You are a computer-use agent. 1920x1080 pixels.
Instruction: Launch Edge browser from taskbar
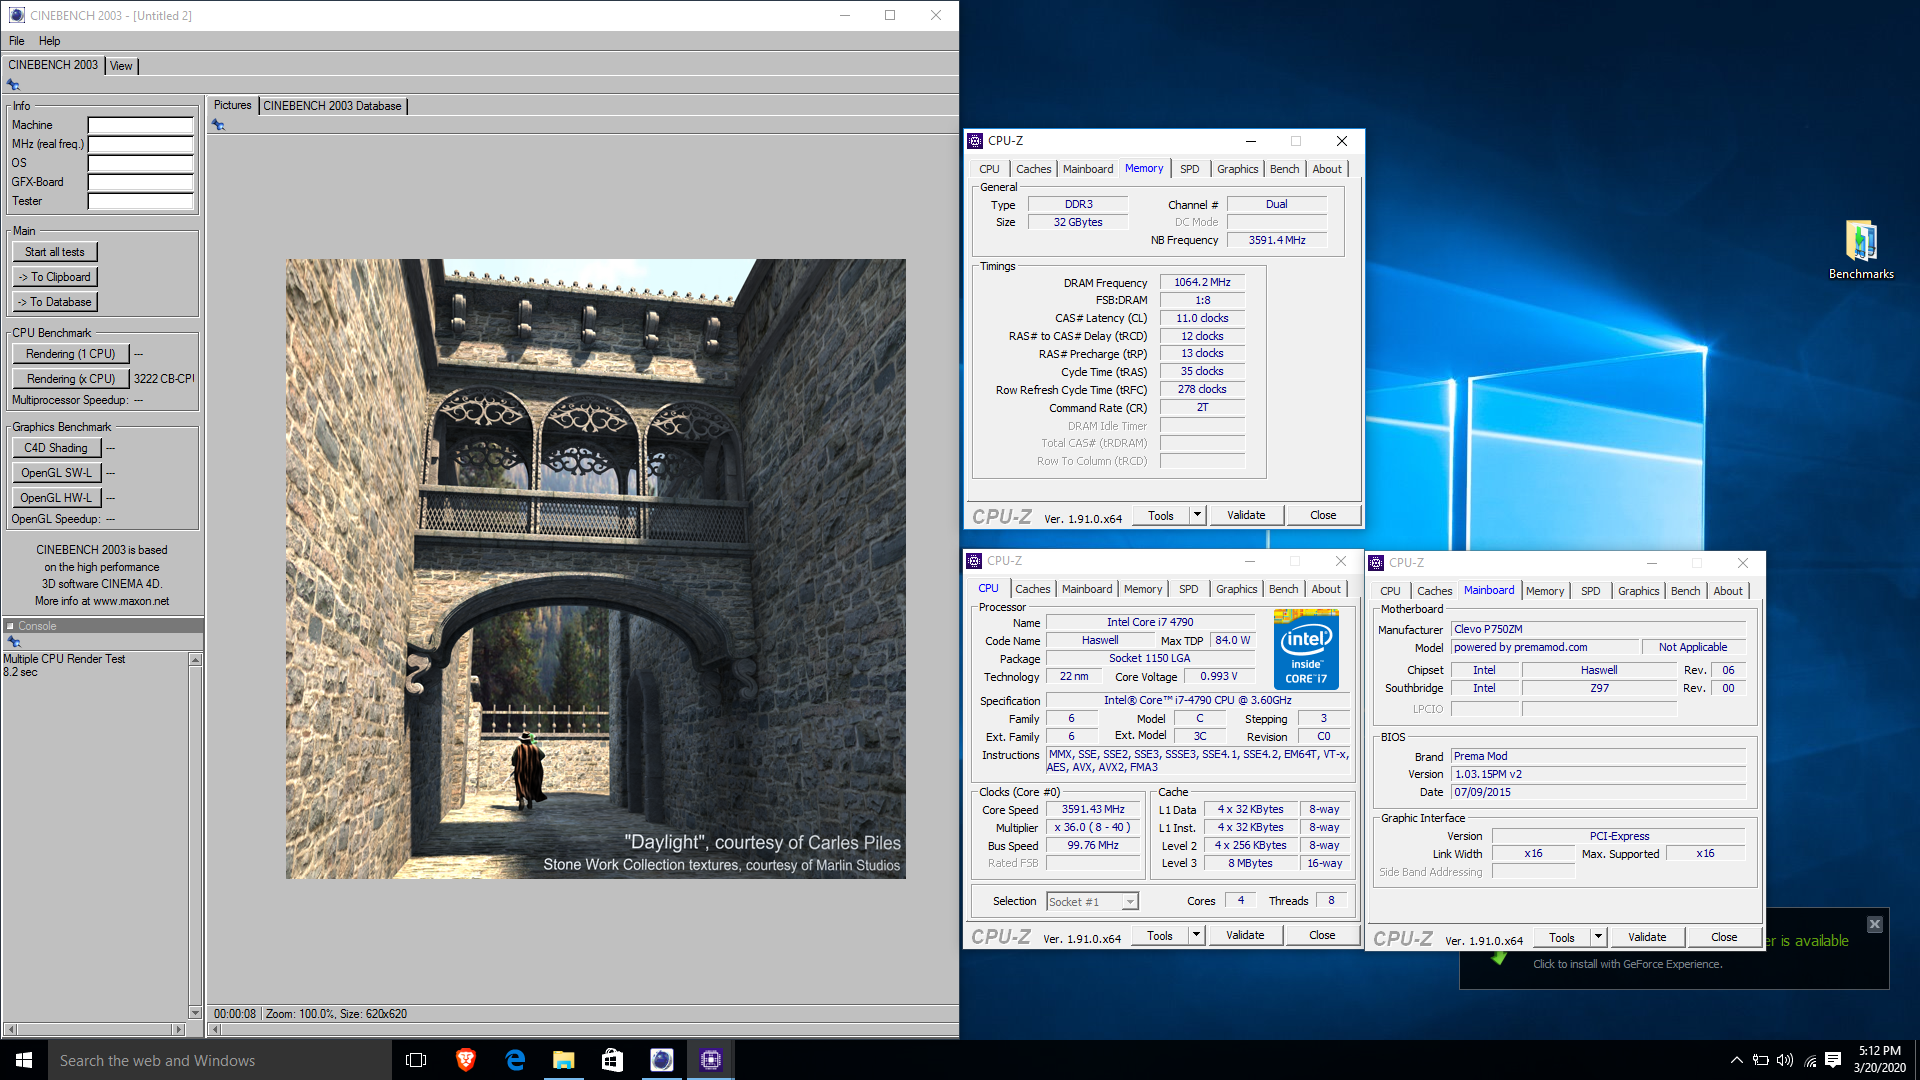515,1060
